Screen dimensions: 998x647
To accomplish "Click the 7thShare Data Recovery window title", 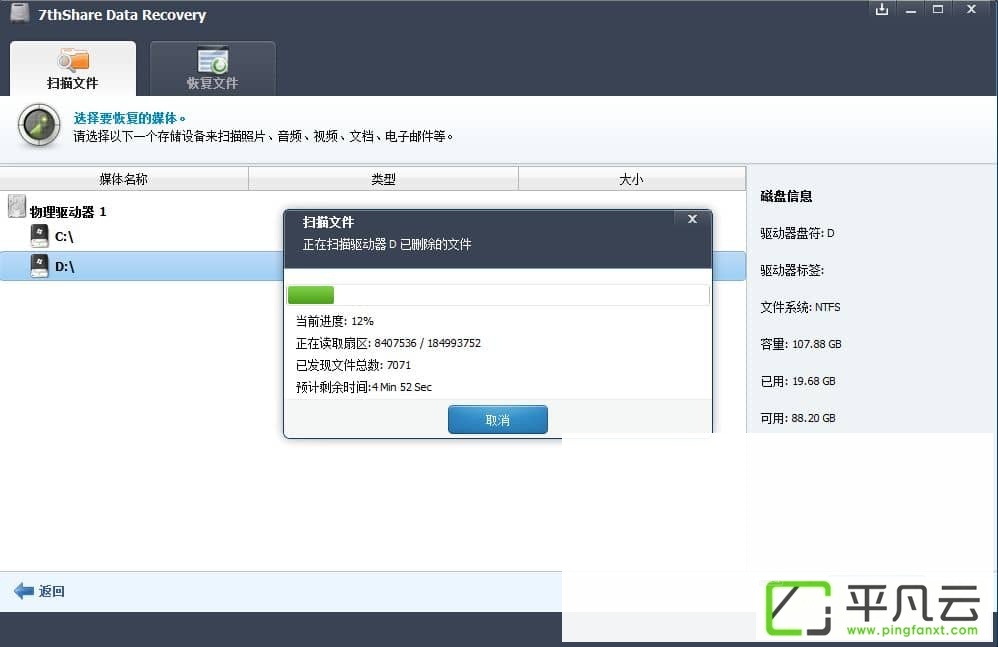I will click(x=122, y=15).
